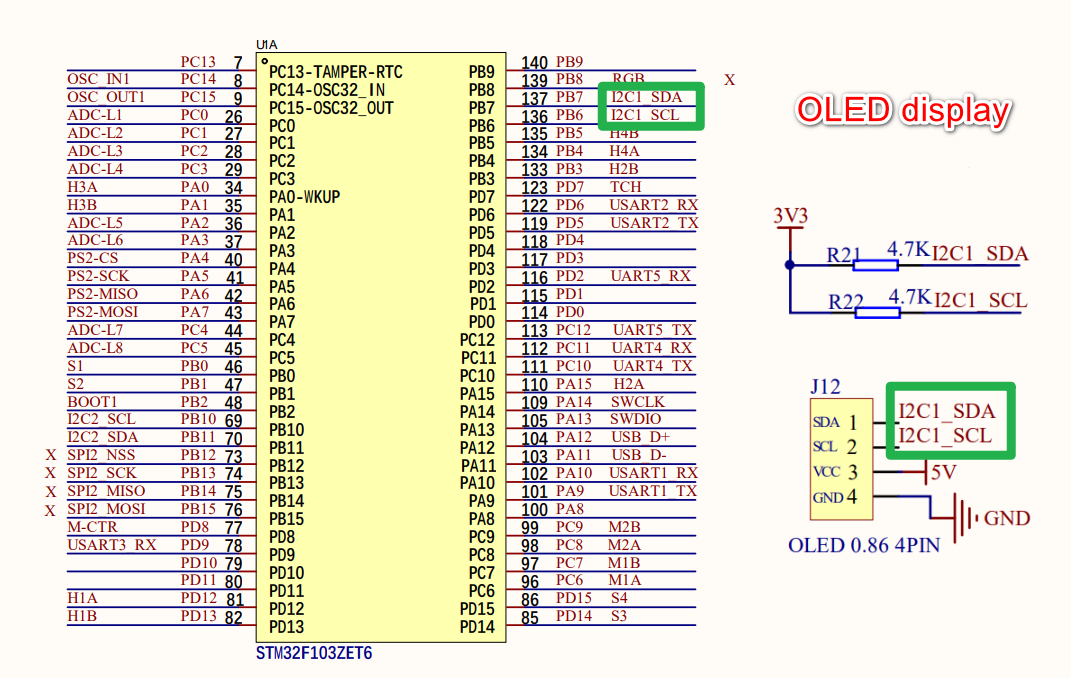
Task: Select the SPI2_NSS net label
Action: [101, 455]
